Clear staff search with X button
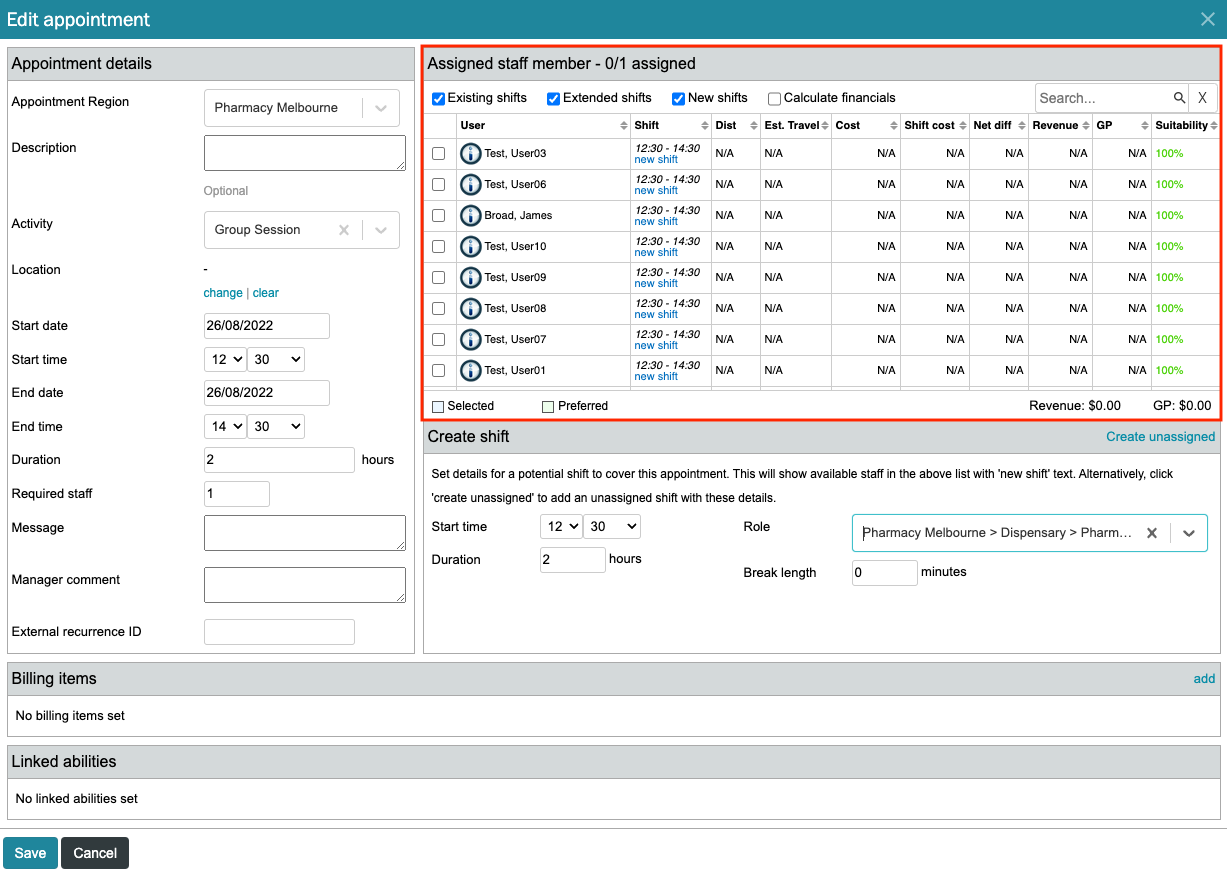The image size is (1227, 876). tap(1203, 98)
